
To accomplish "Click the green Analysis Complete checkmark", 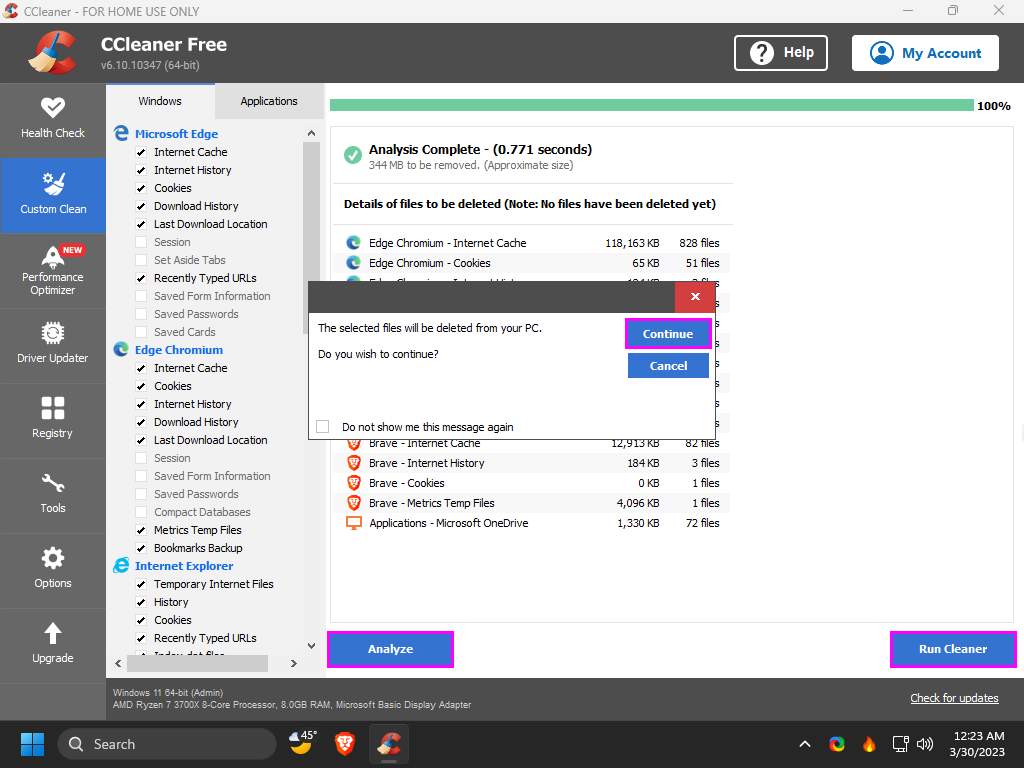I will (353, 155).
